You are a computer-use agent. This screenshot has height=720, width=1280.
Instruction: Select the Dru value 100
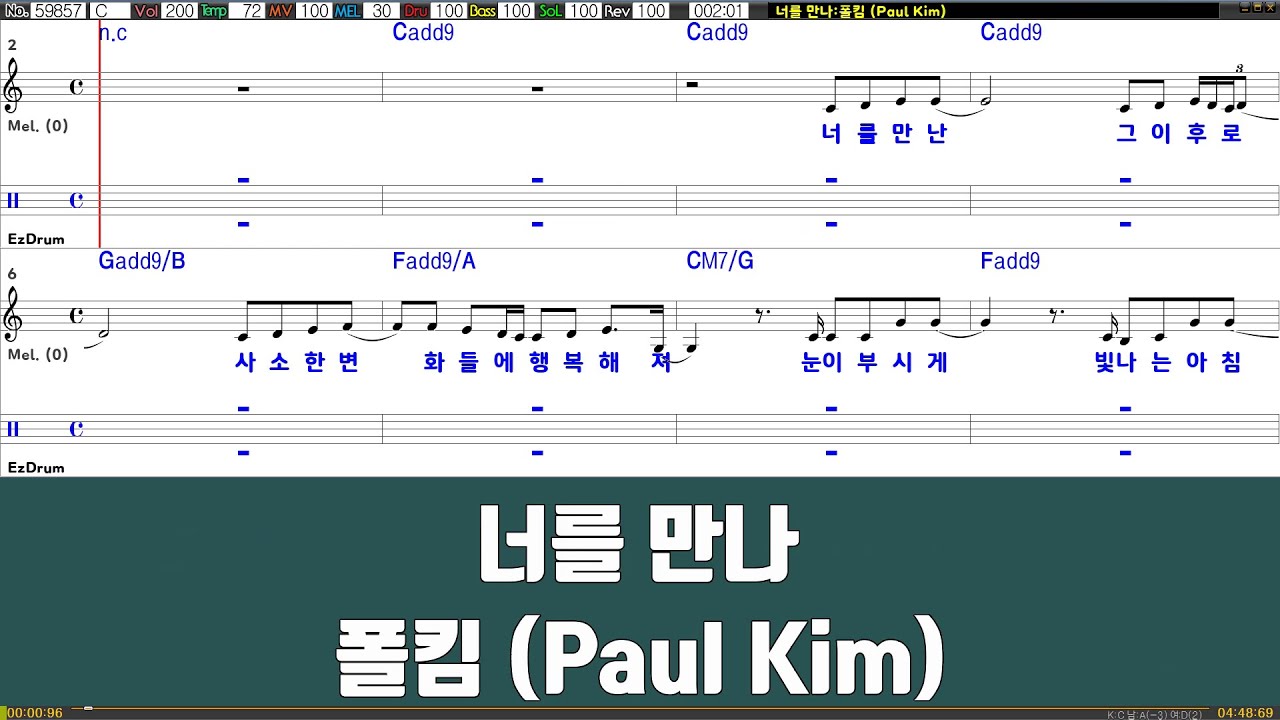pyautogui.click(x=449, y=11)
